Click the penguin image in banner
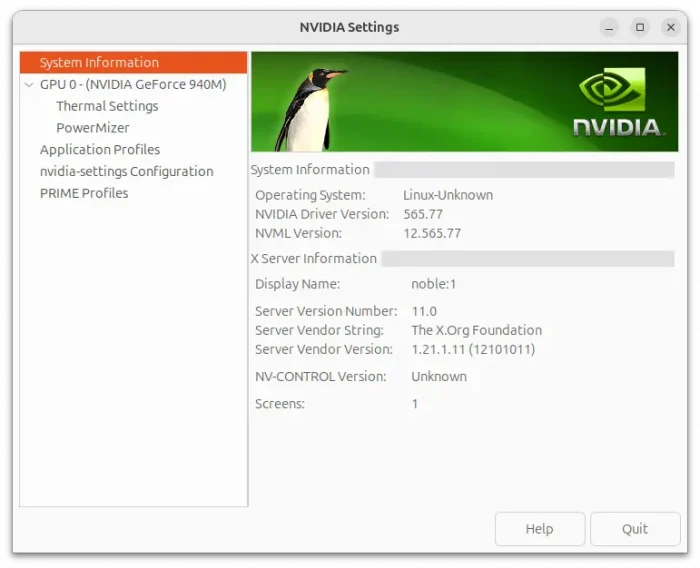This screenshot has height=568, width=700. pyautogui.click(x=308, y=109)
